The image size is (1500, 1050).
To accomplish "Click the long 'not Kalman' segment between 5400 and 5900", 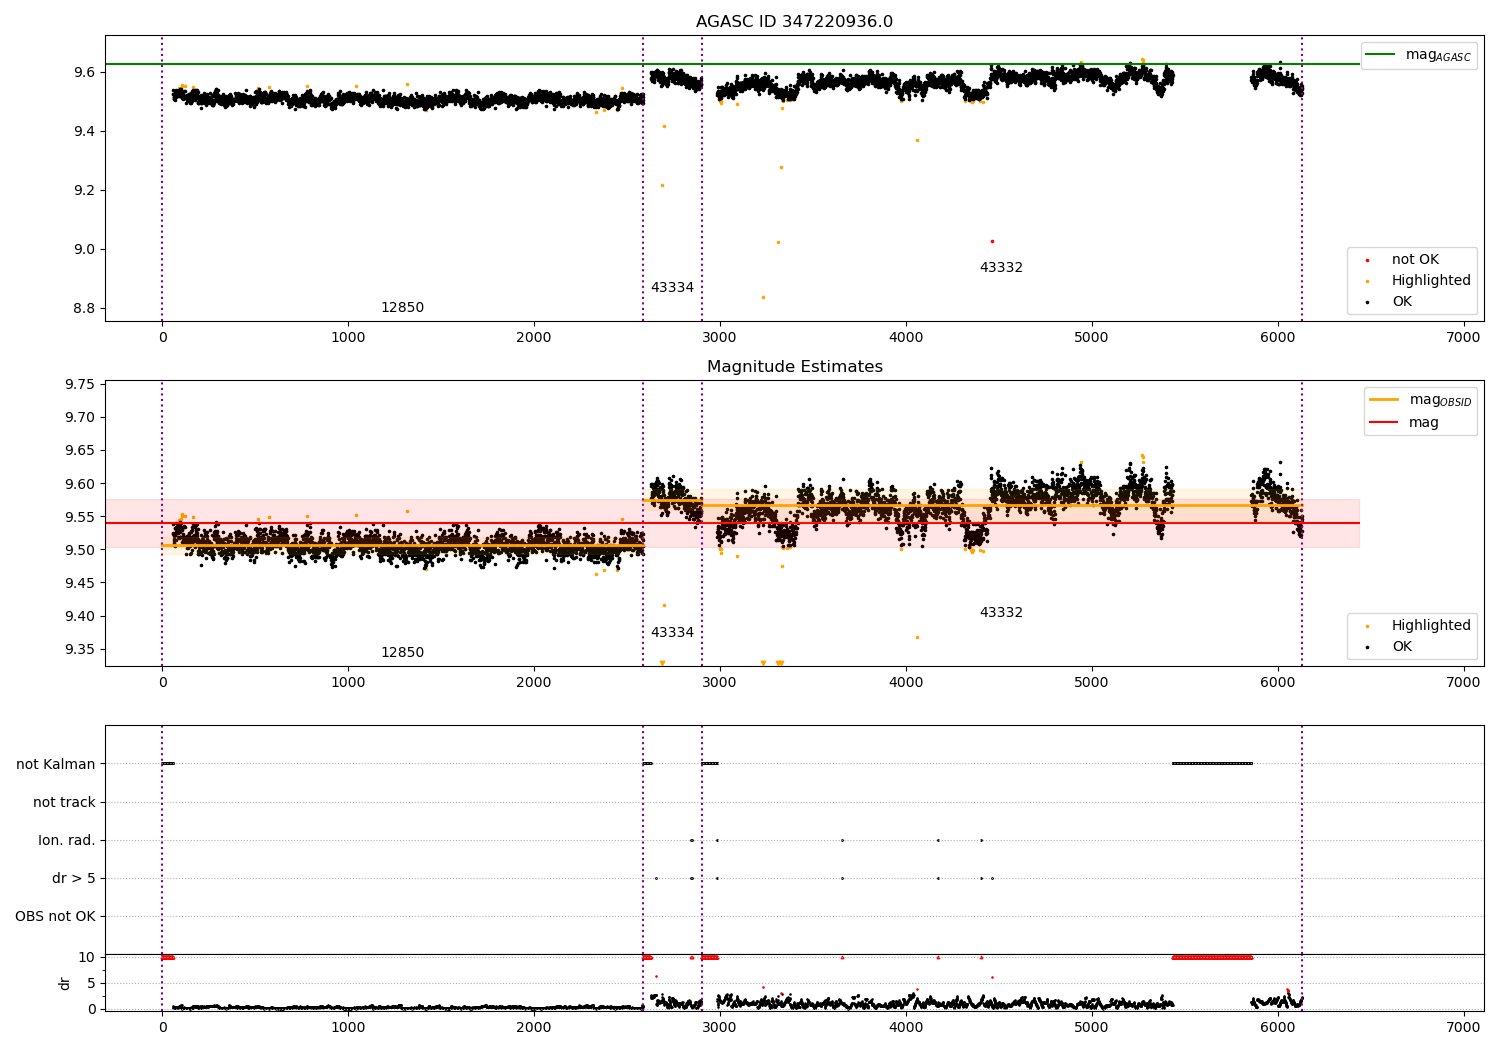I will pyautogui.click(x=1212, y=764).
